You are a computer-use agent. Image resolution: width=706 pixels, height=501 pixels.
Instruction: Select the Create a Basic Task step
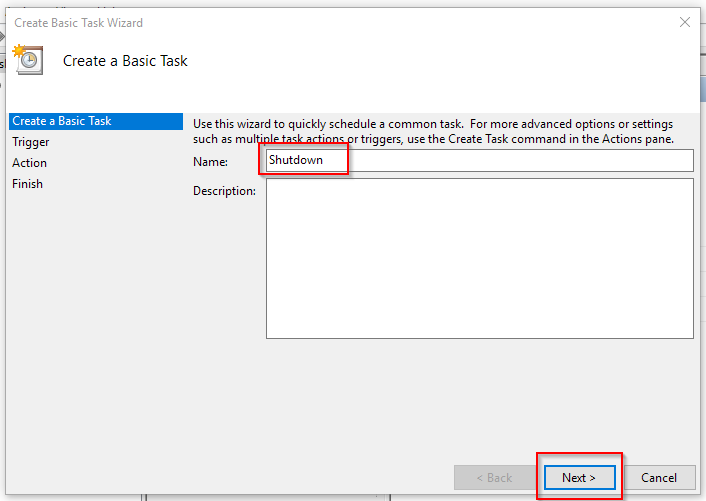coord(96,121)
